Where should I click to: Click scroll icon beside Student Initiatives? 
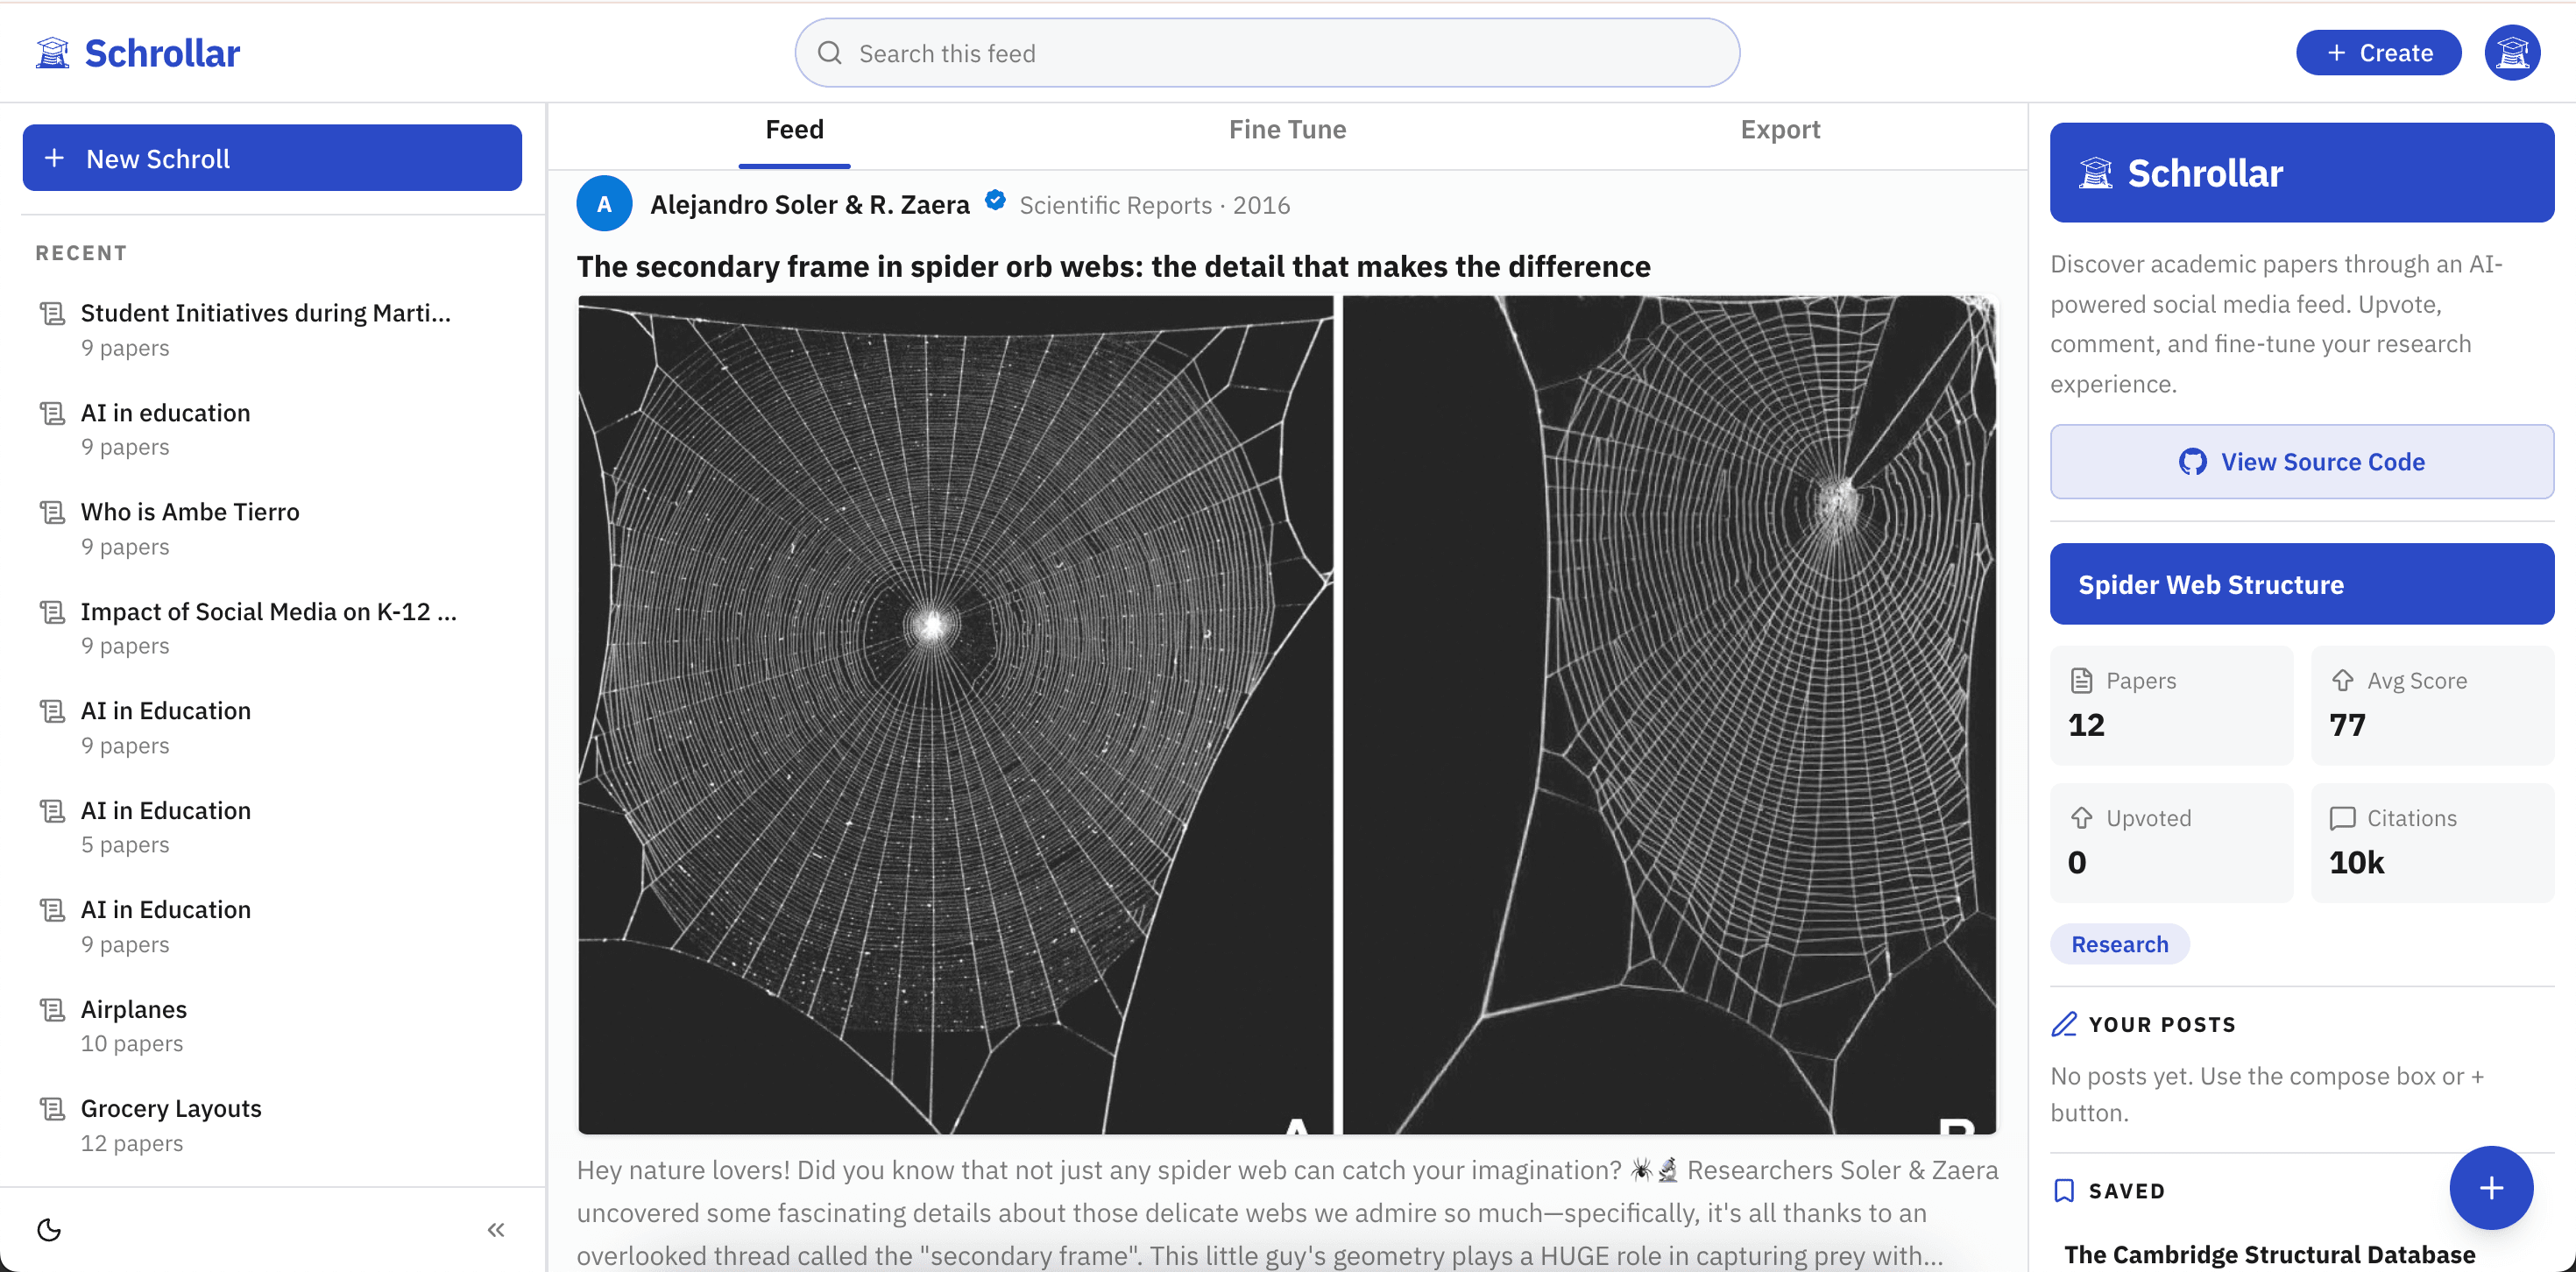(x=52, y=314)
